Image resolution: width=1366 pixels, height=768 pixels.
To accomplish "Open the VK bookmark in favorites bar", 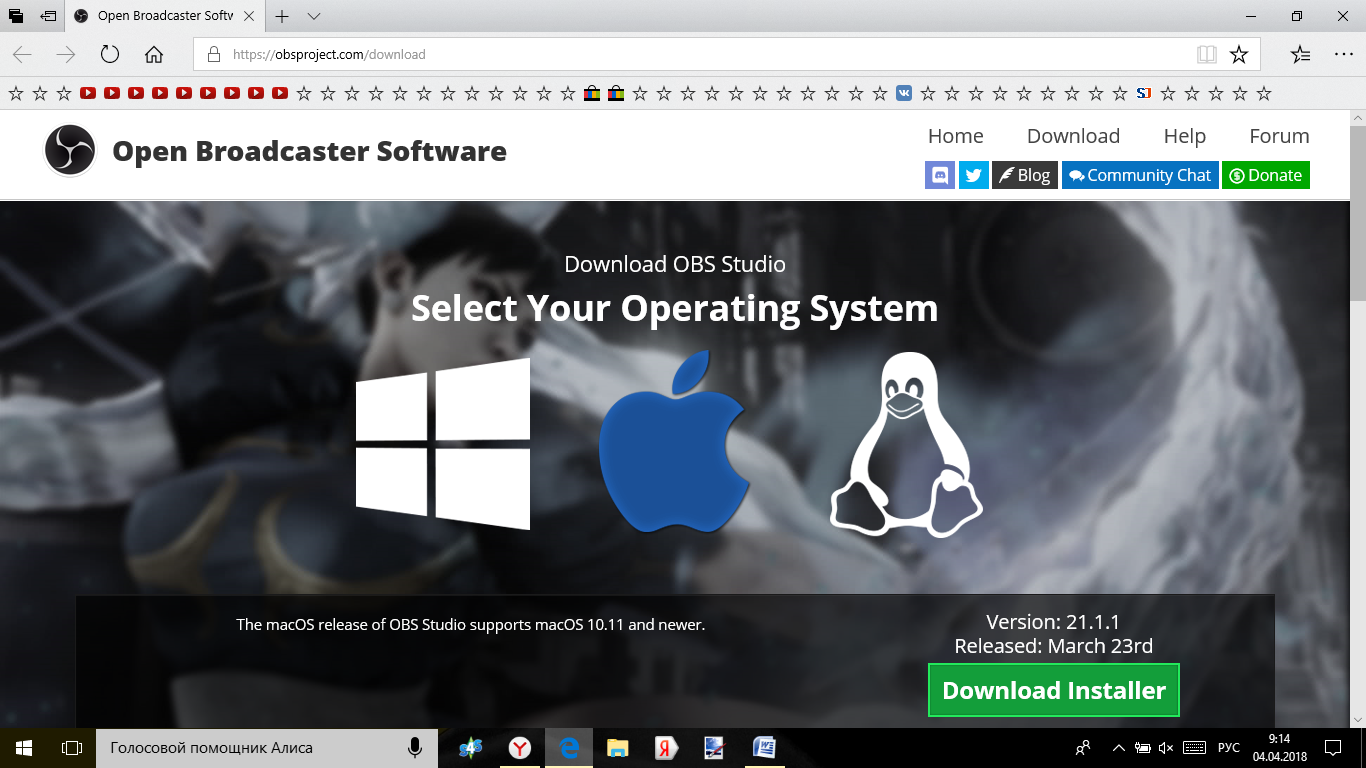I will (904, 93).
